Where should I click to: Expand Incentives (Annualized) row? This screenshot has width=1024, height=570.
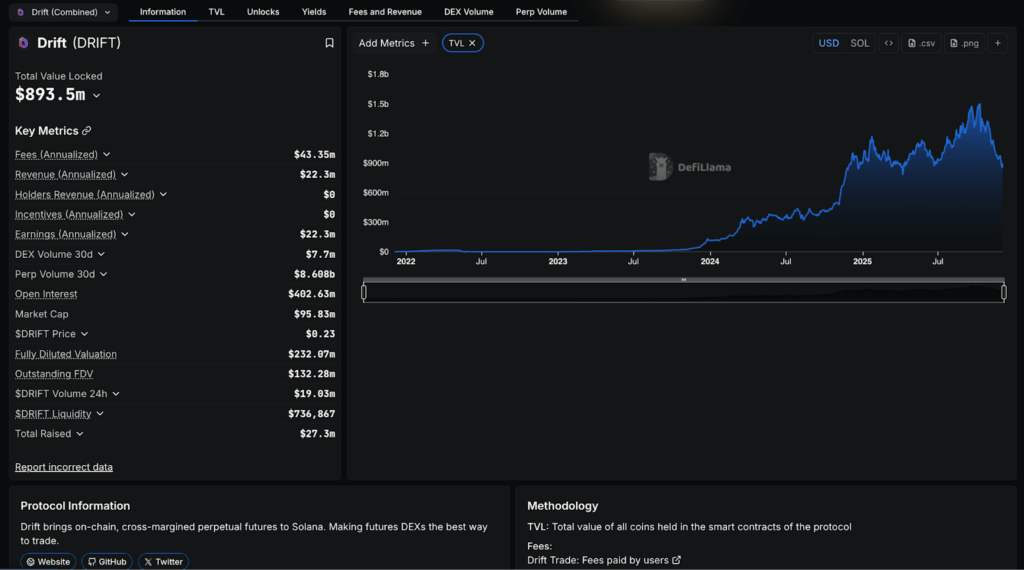pyautogui.click(x=132, y=214)
